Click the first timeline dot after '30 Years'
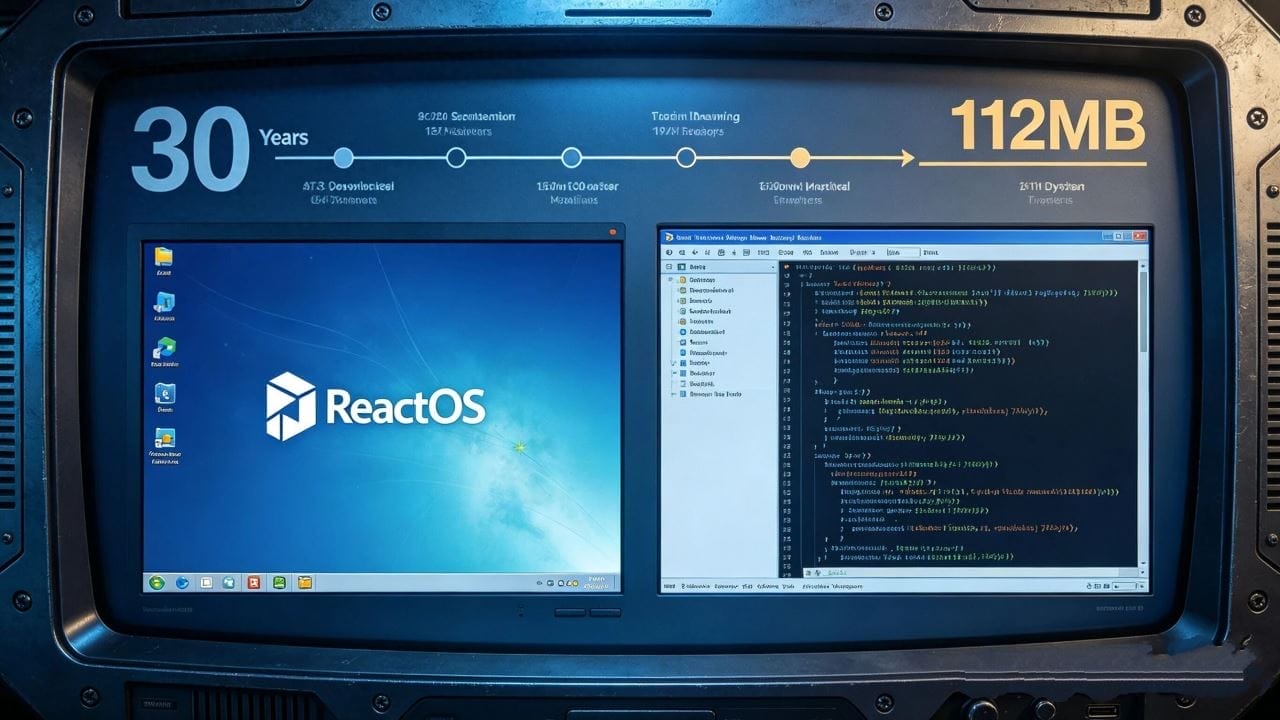 point(343,157)
